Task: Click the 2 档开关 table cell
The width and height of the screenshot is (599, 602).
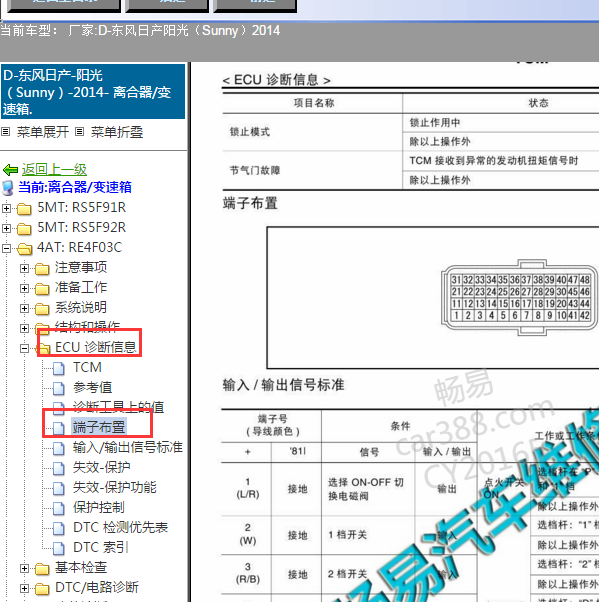Action: 368,574
